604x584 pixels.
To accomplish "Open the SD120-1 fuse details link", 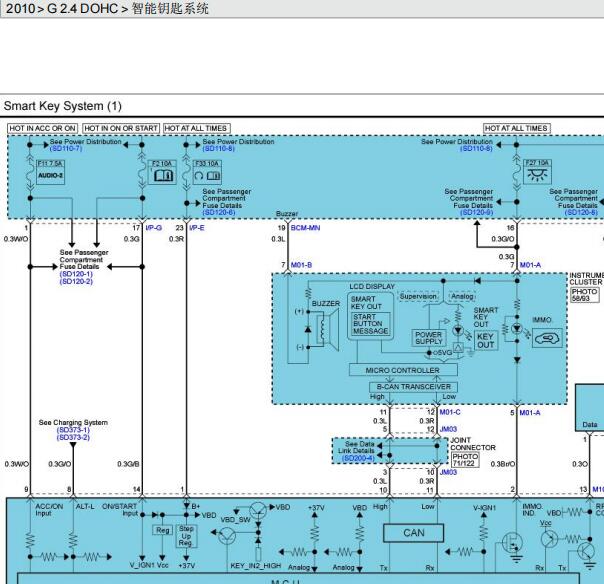I will click(76, 274).
